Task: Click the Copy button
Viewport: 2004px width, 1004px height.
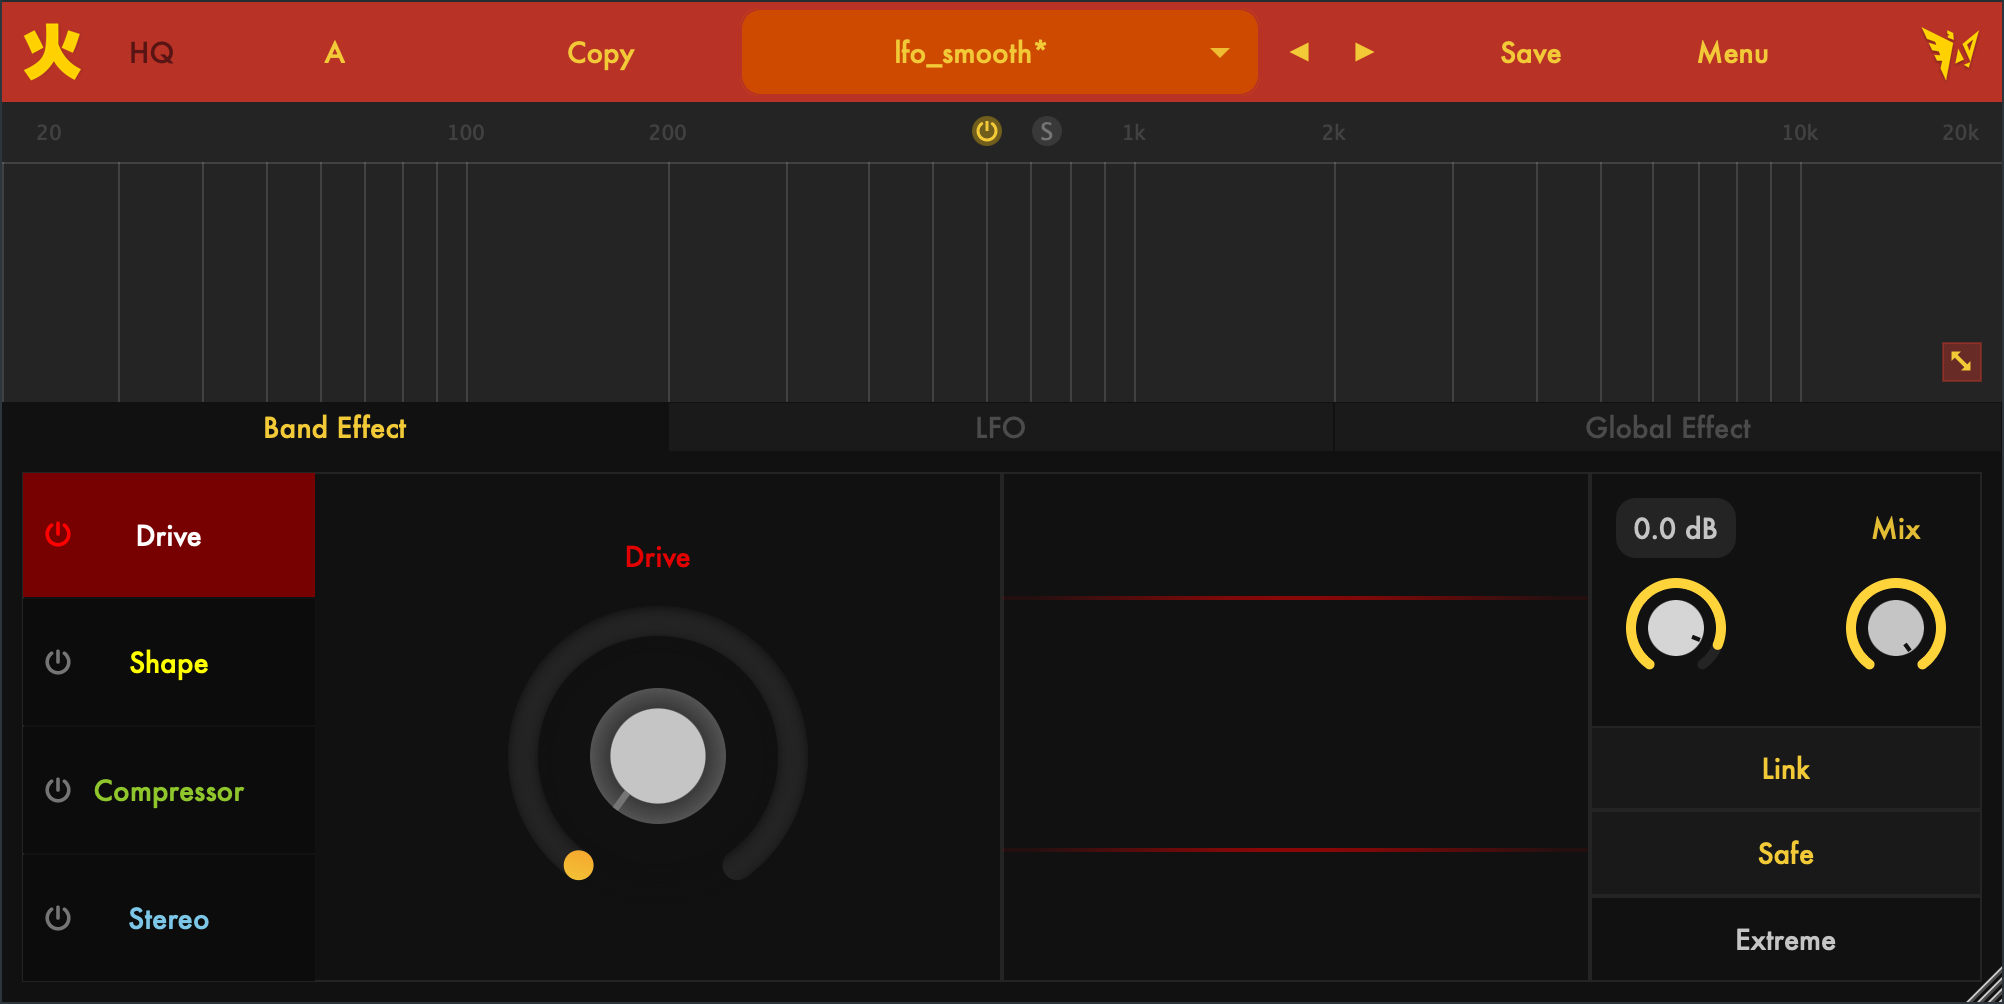Action: [x=600, y=53]
